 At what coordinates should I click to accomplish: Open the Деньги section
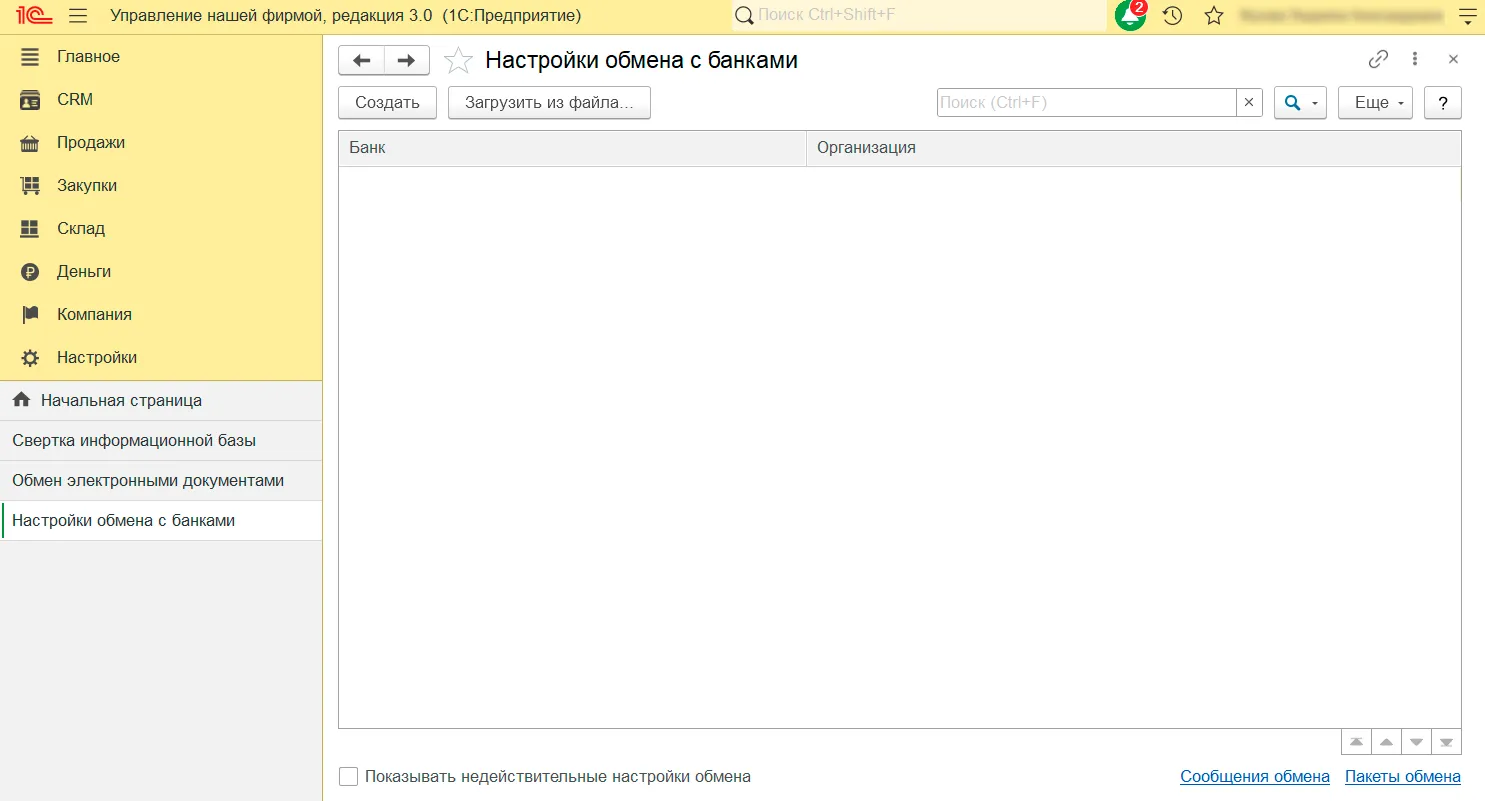(84, 271)
